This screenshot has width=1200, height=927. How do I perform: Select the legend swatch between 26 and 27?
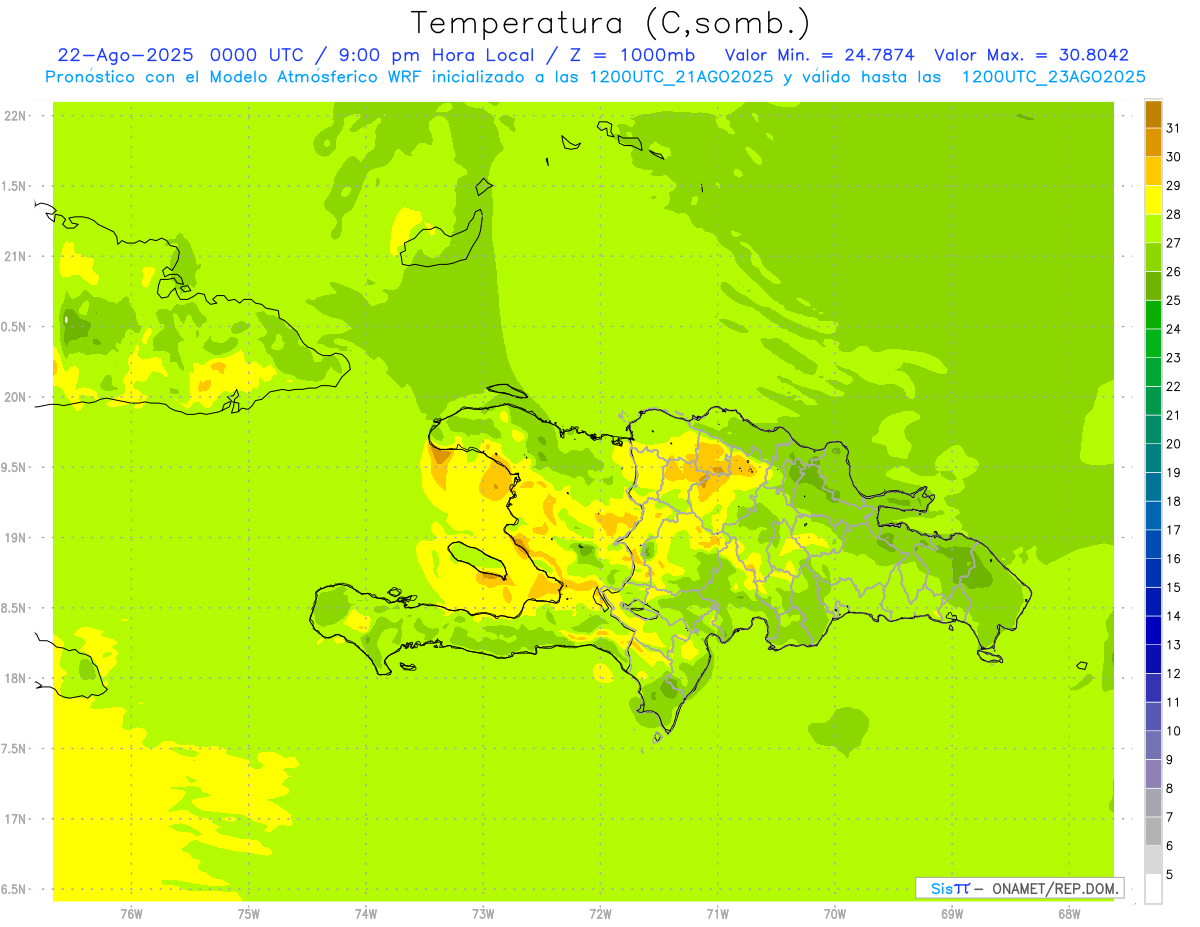(x=1153, y=257)
